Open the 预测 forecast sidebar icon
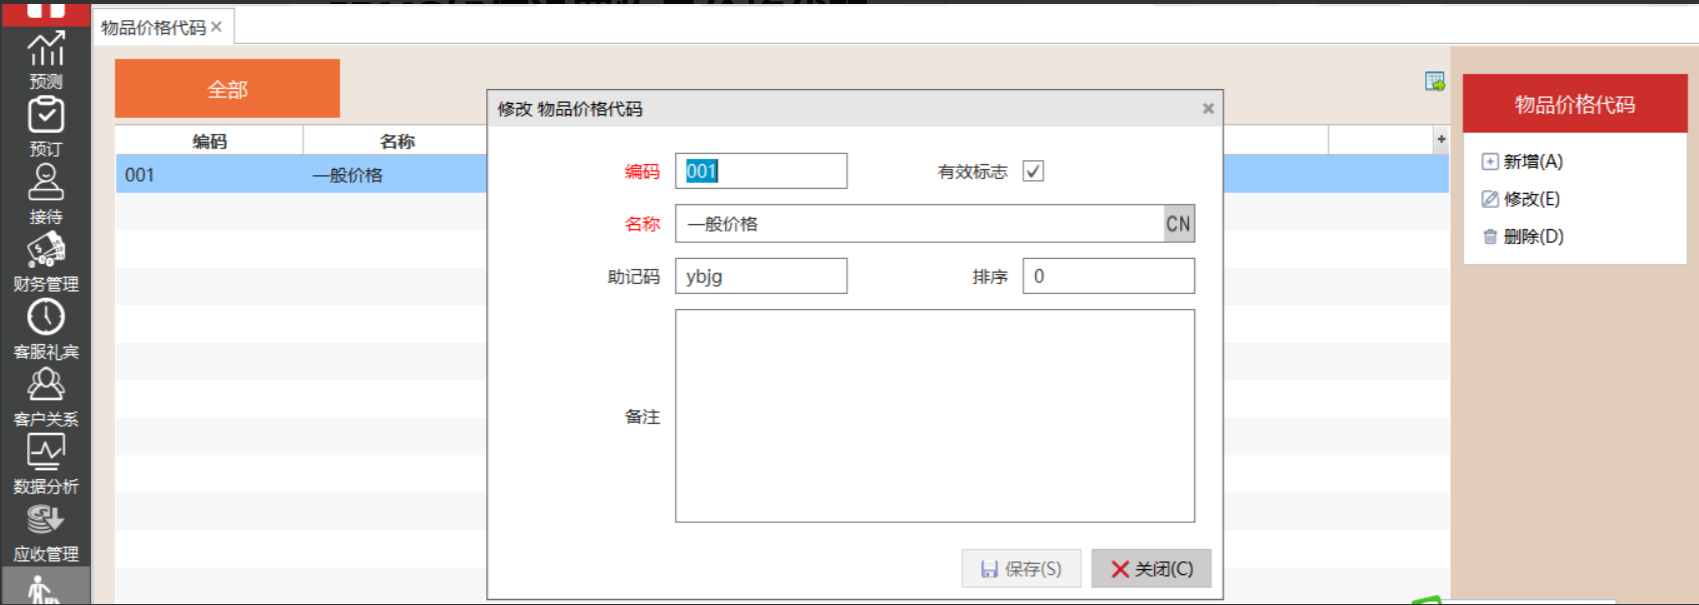 46,59
